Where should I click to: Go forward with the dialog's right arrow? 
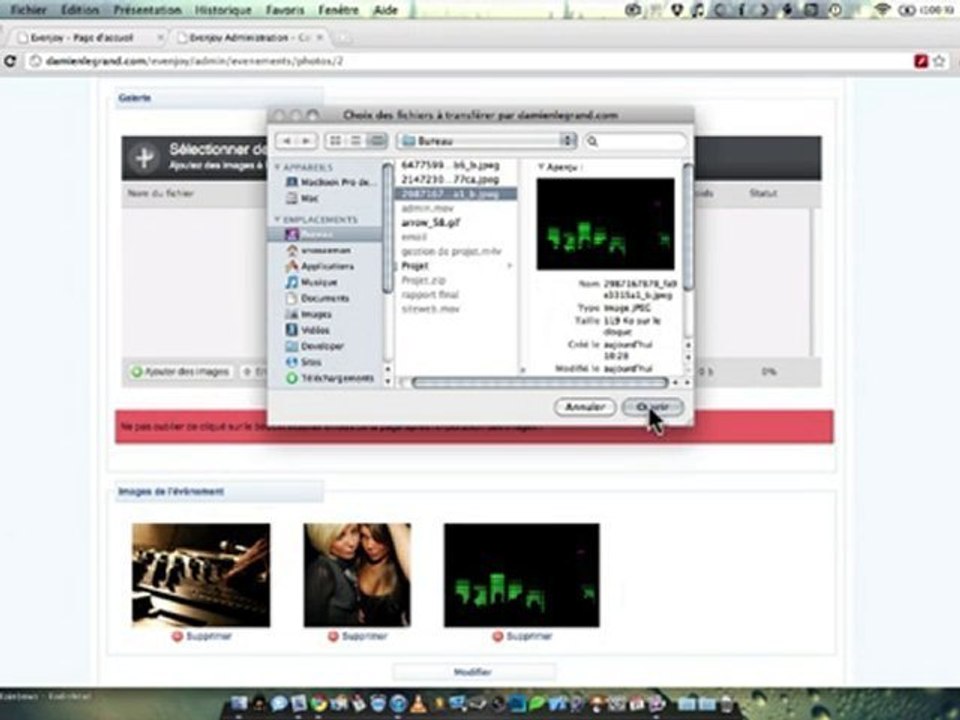[x=307, y=141]
